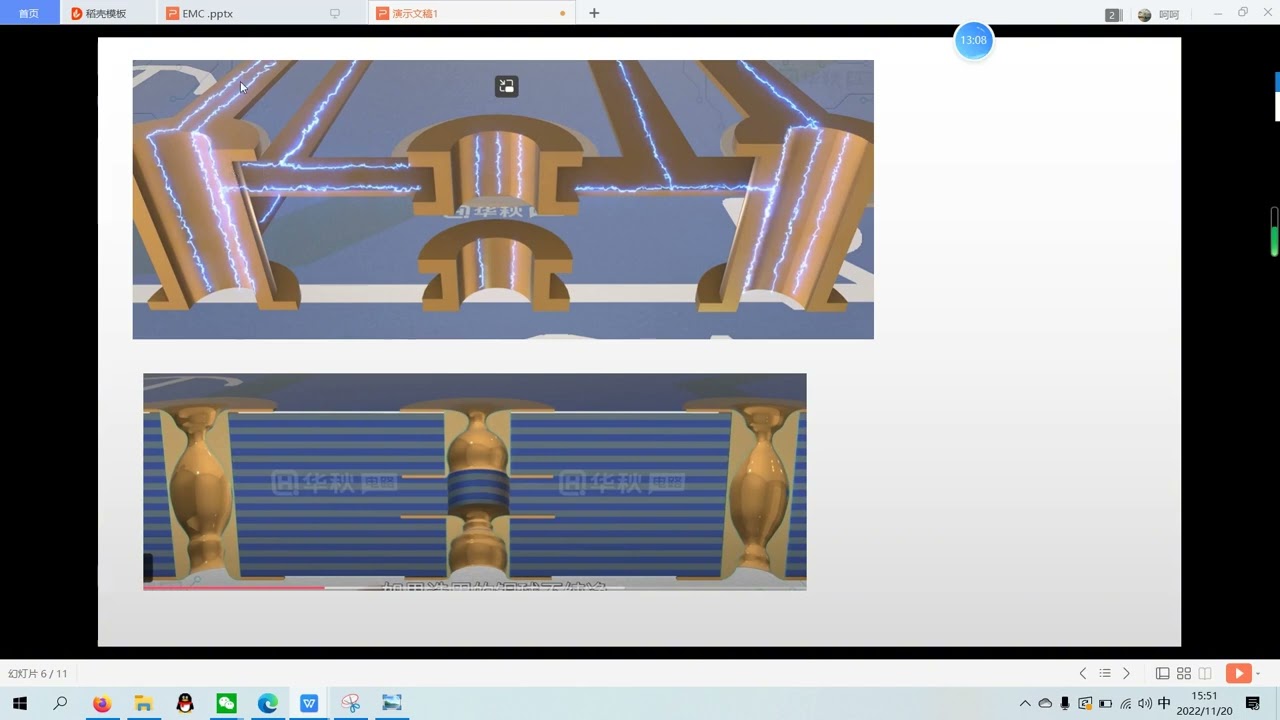Viewport: 1280px width, 720px height.
Task: Open the Windows Start menu
Action: (20, 704)
